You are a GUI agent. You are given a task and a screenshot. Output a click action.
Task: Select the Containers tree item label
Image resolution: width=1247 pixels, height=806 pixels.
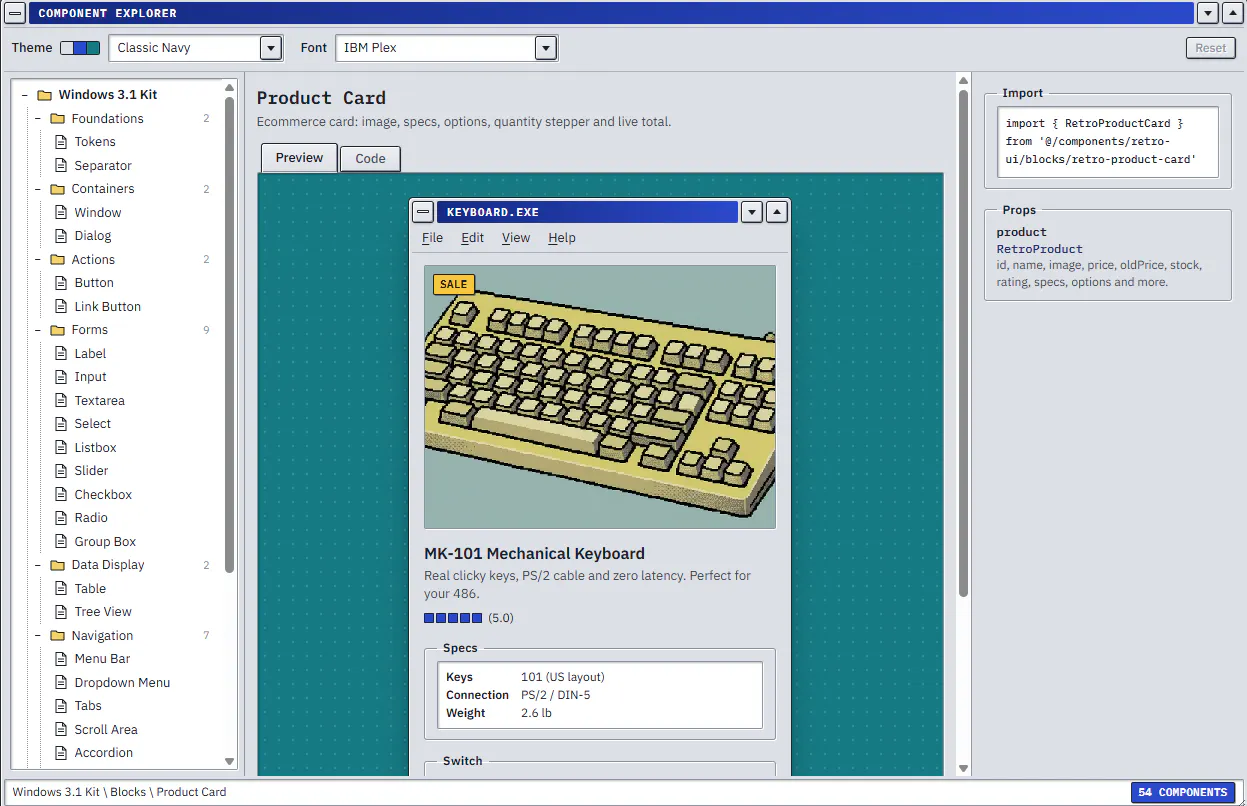coord(103,189)
